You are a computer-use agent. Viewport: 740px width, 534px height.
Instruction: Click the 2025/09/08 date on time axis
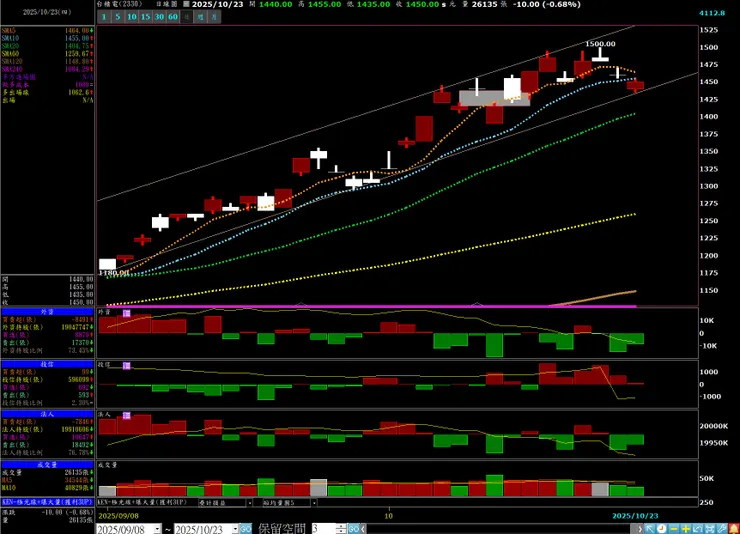118,516
